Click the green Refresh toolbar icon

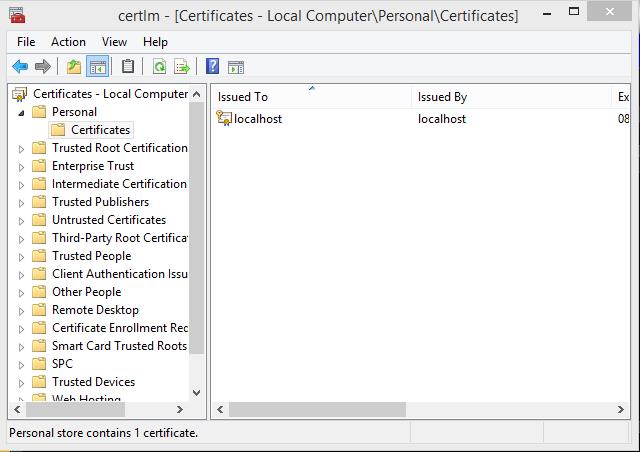coord(159,67)
